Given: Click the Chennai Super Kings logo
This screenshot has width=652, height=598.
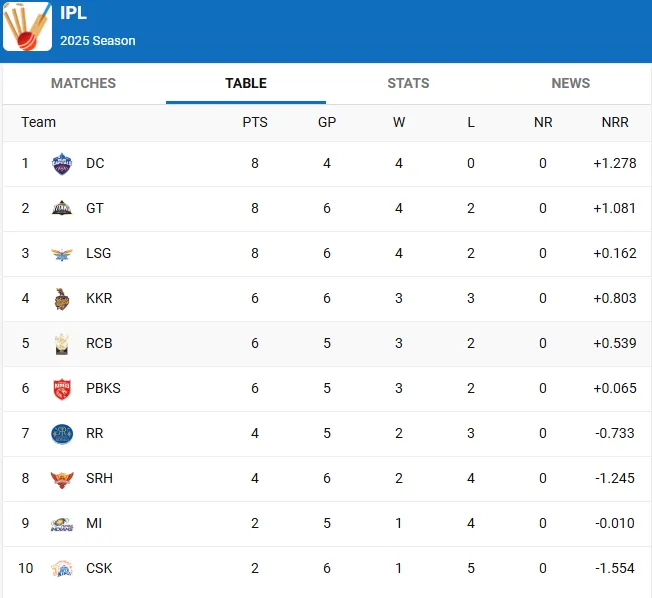Looking at the screenshot, I should [62, 568].
